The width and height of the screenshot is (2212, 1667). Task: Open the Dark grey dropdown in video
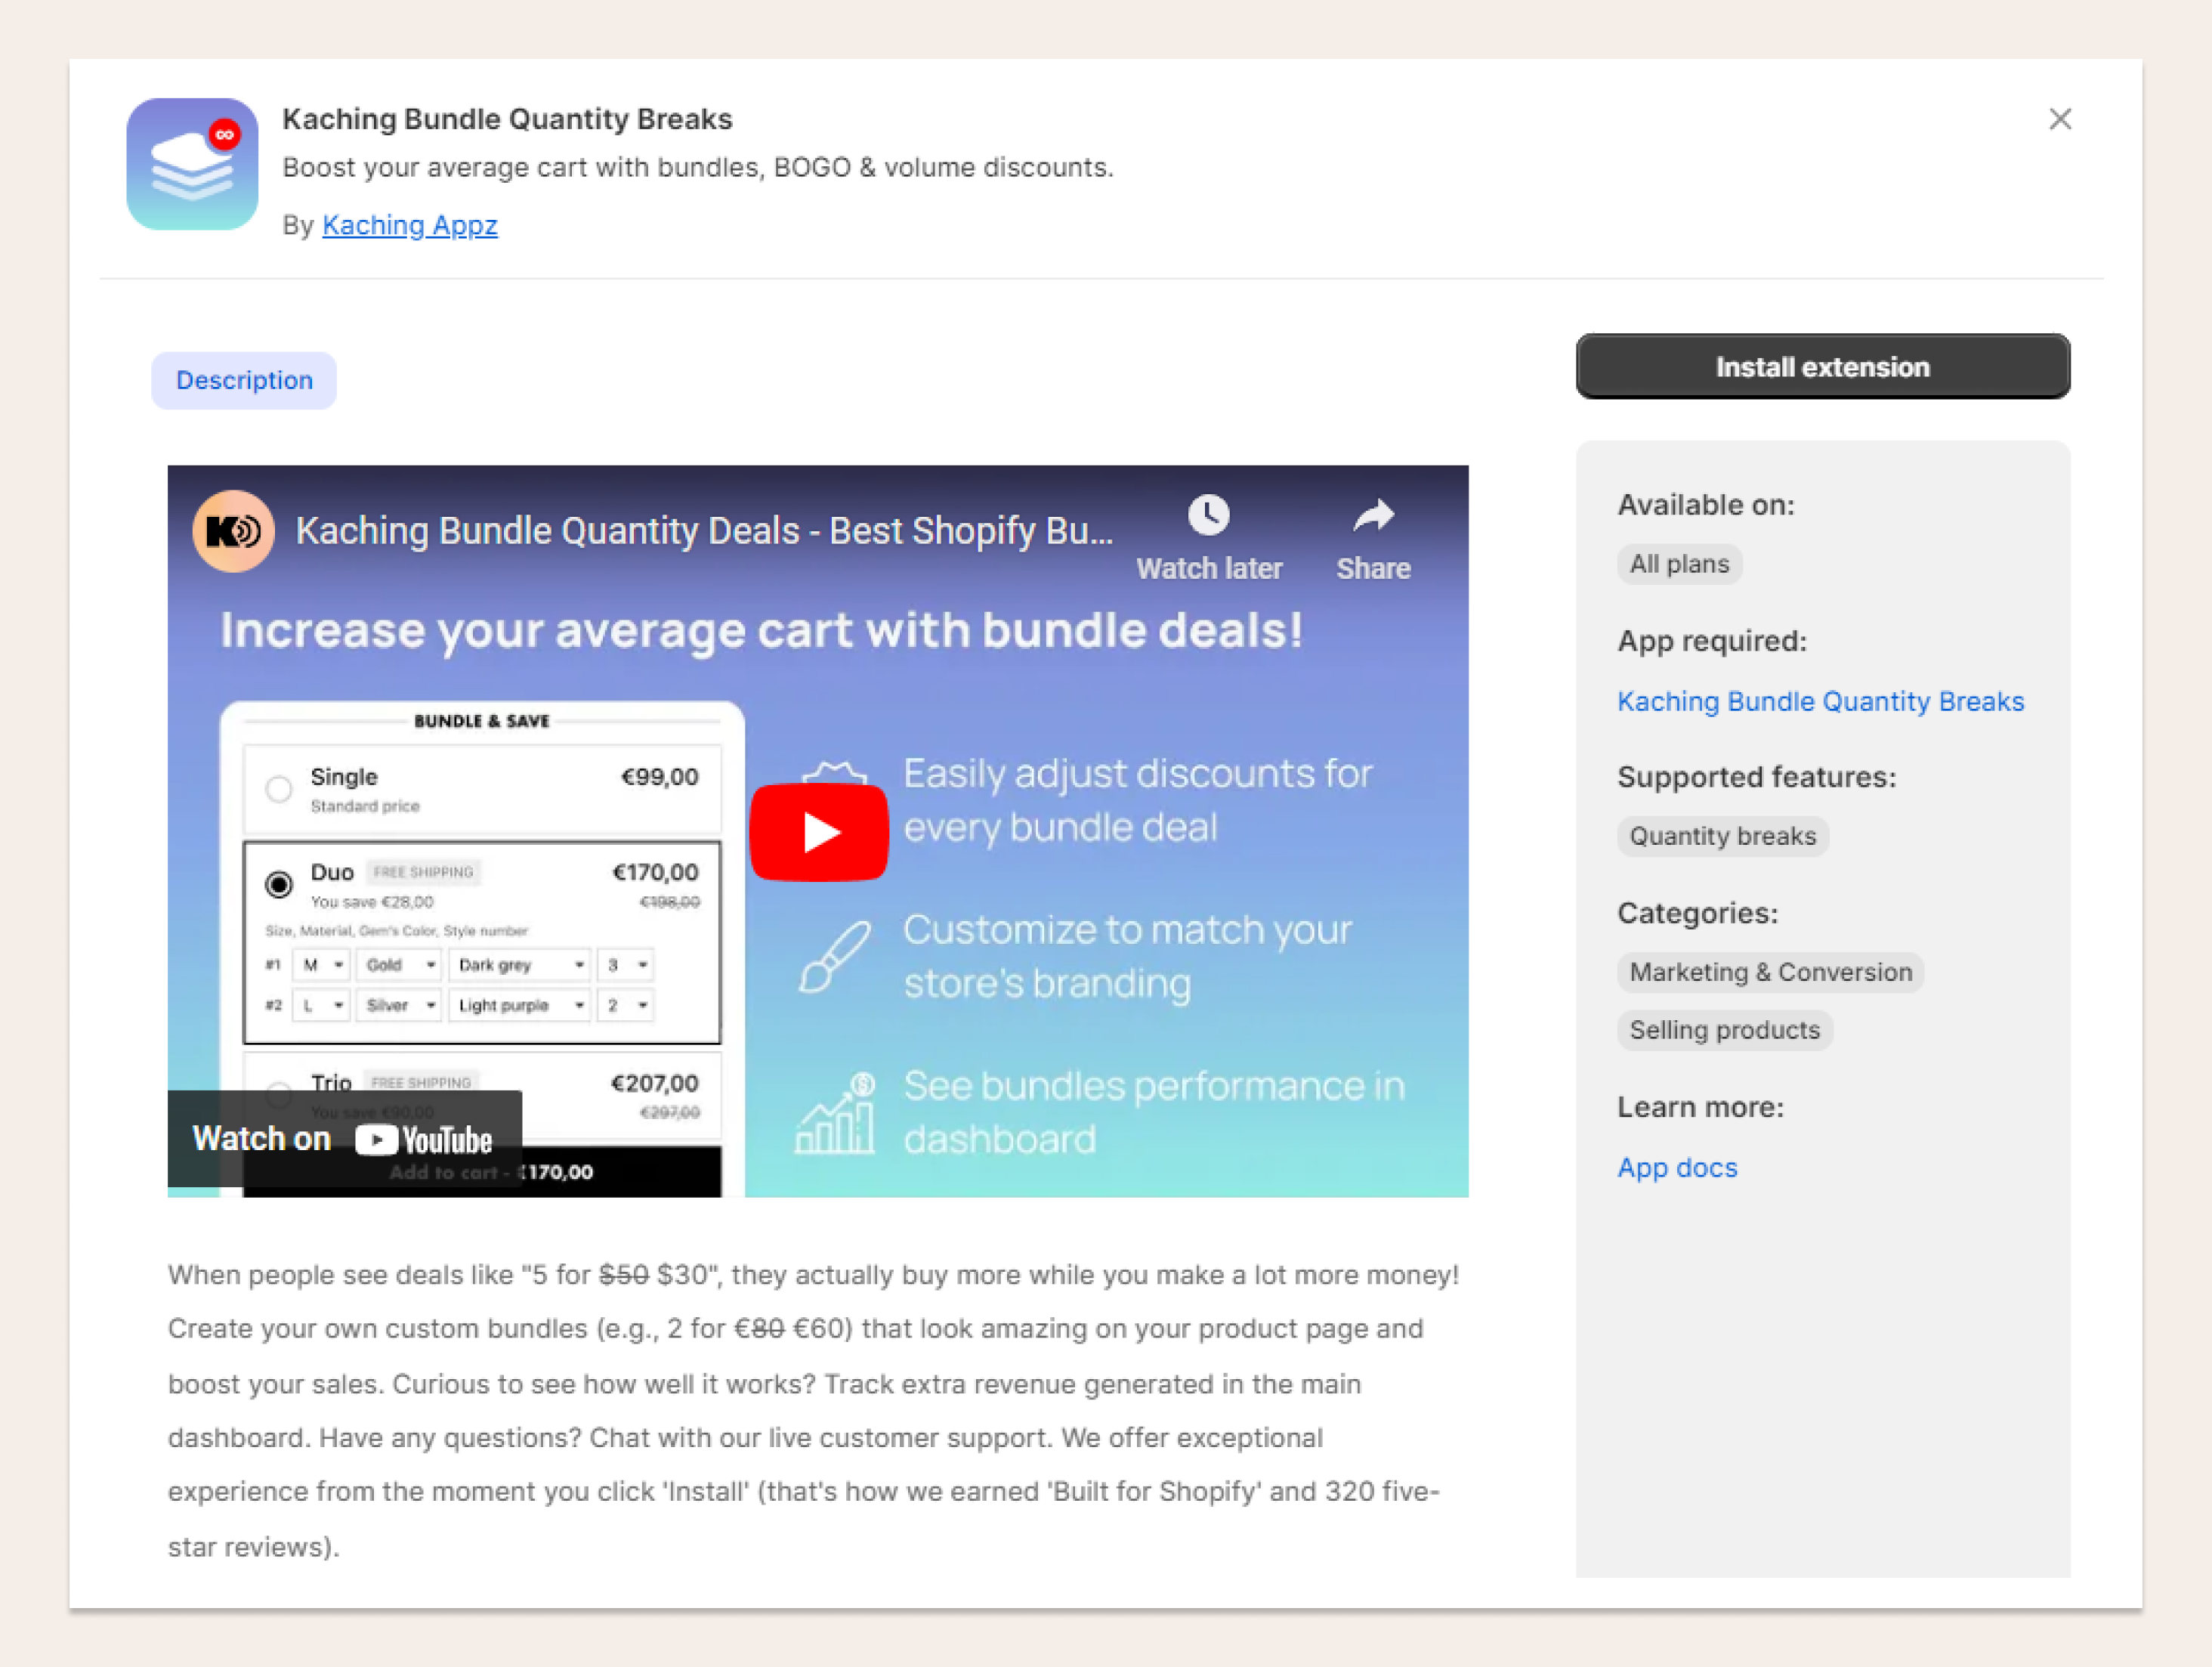519,965
